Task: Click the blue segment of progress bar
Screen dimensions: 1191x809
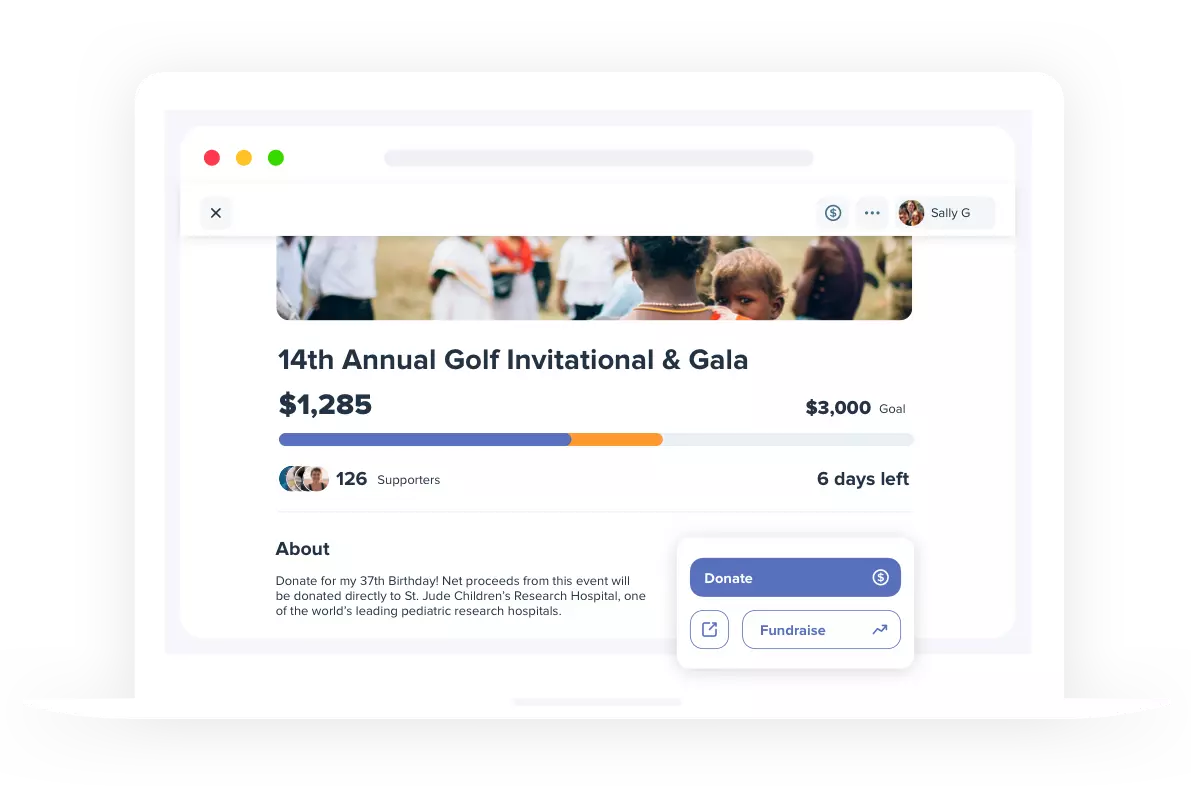Action: pos(425,439)
